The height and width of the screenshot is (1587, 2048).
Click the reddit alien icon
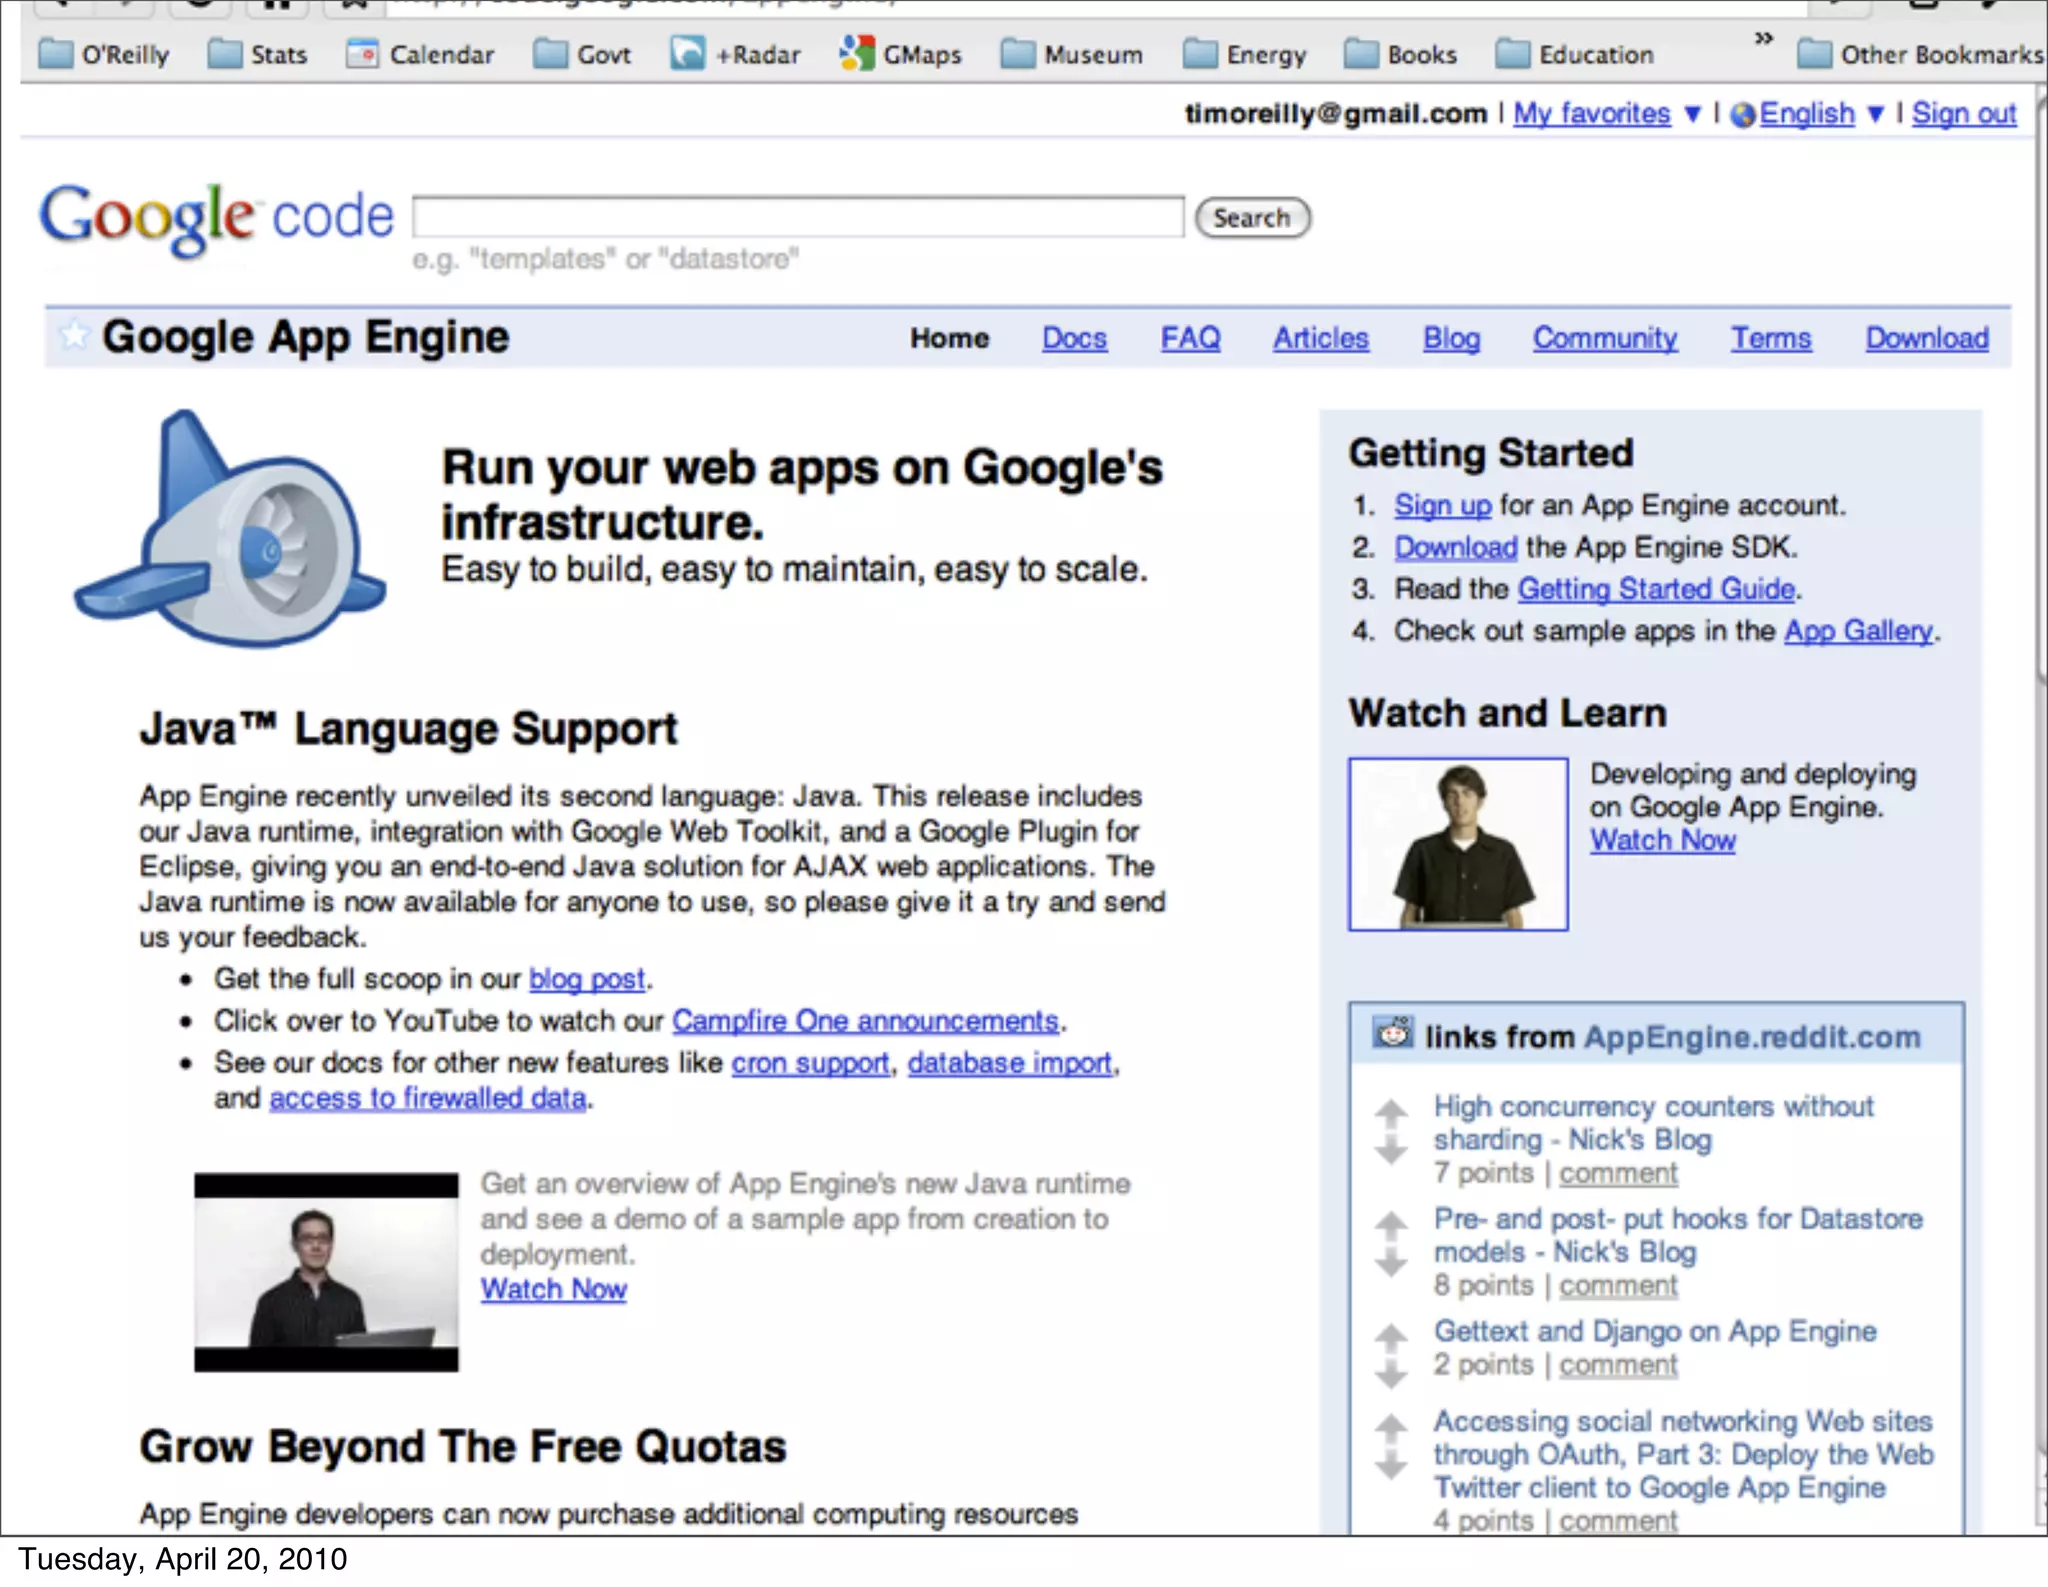pos(1393,1033)
